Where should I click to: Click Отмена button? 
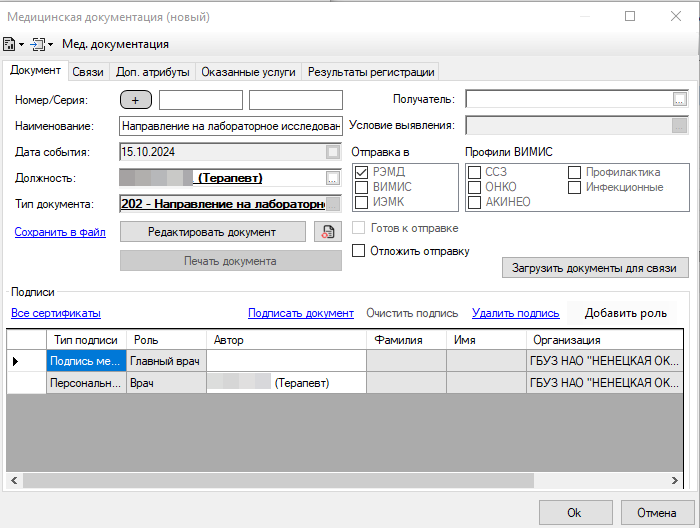coord(657,513)
